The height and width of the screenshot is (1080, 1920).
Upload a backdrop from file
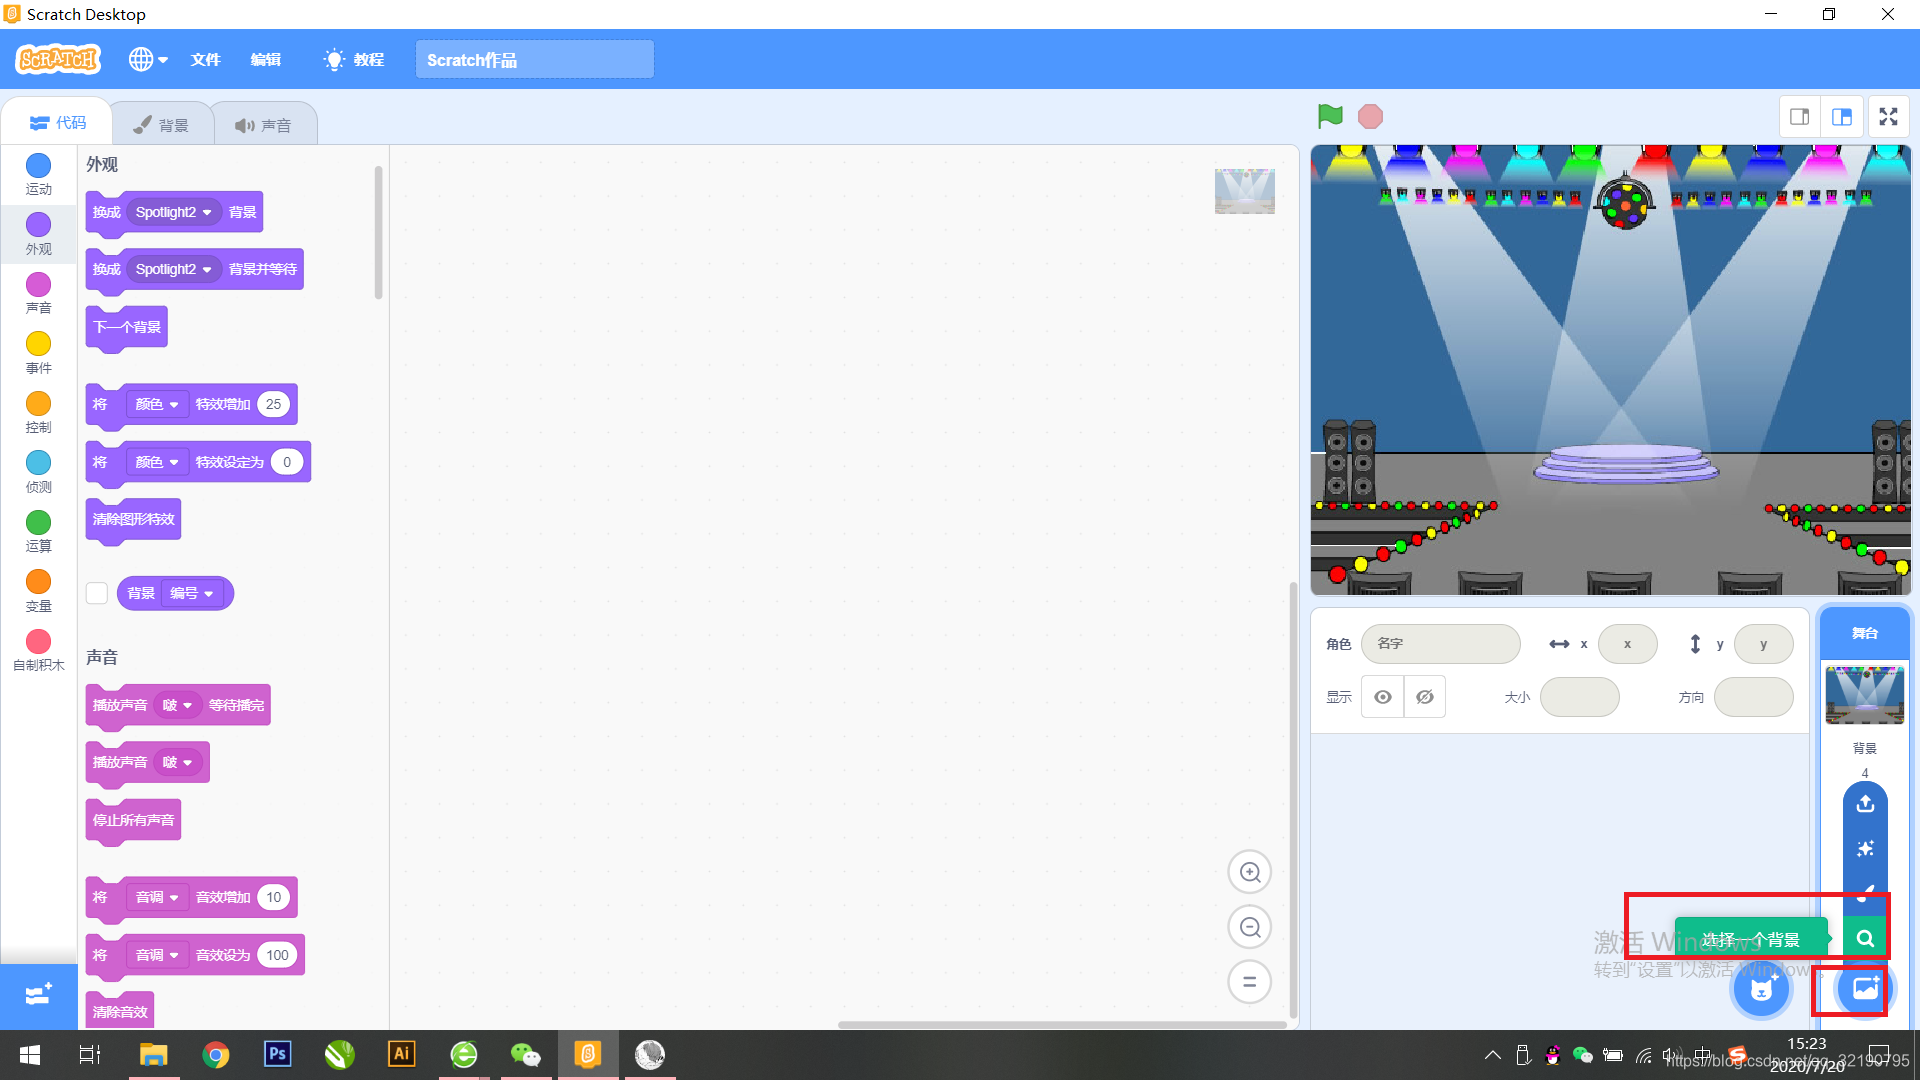[1865, 804]
